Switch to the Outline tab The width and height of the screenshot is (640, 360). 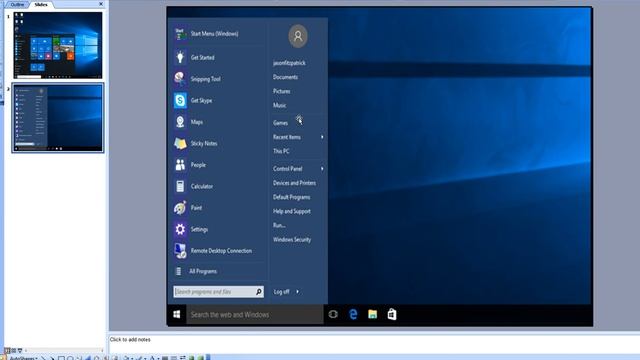tap(17, 4)
